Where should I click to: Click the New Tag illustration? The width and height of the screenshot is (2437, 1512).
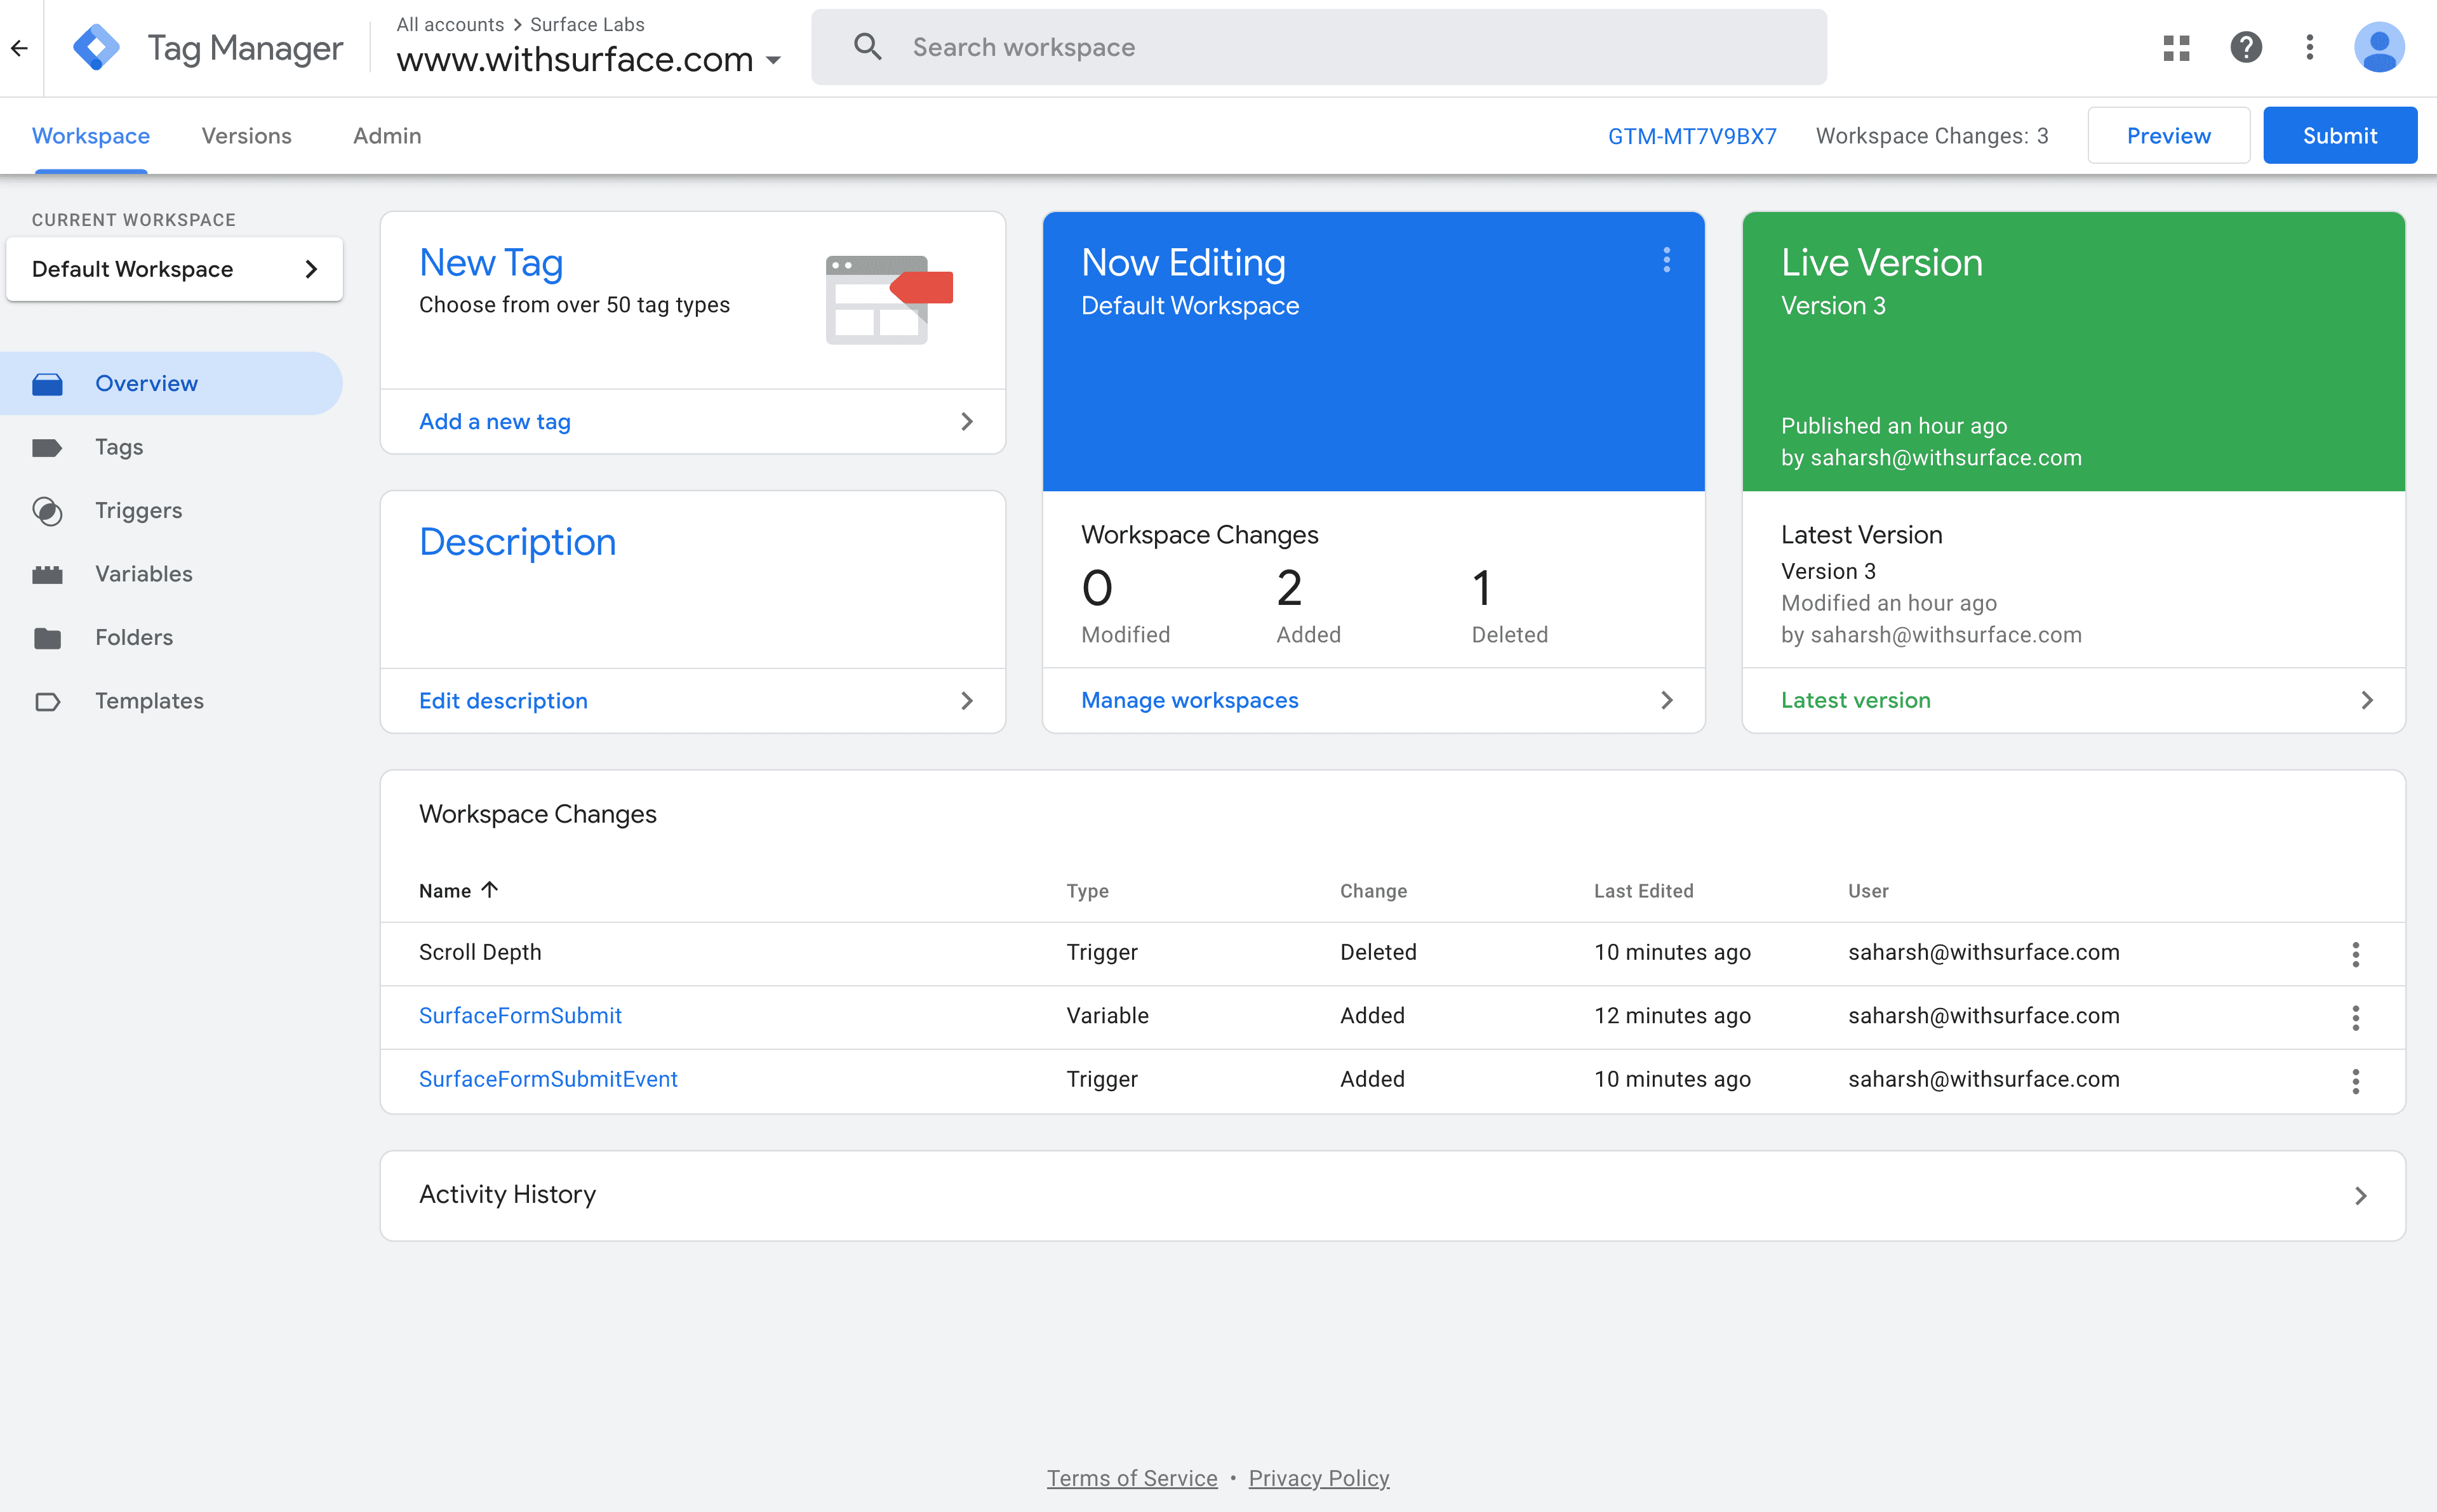click(x=889, y=299)
